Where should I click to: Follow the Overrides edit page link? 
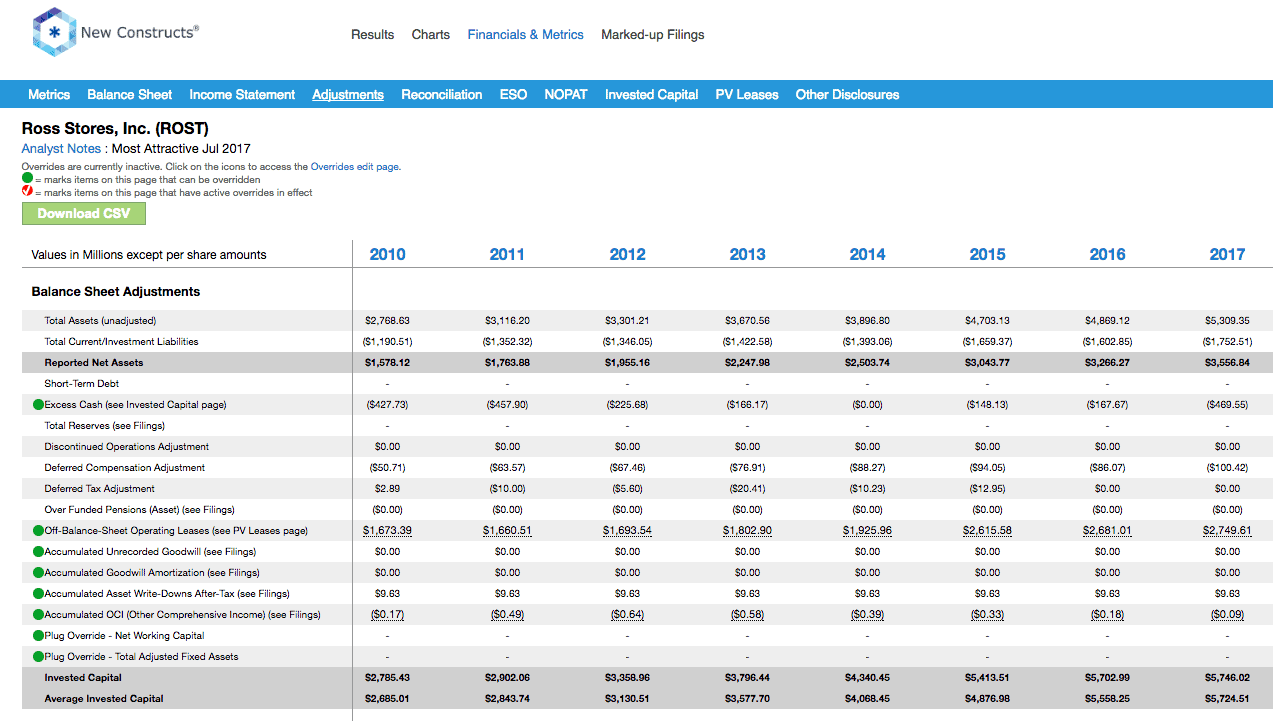pyautogui.click(x=355, y=167)
